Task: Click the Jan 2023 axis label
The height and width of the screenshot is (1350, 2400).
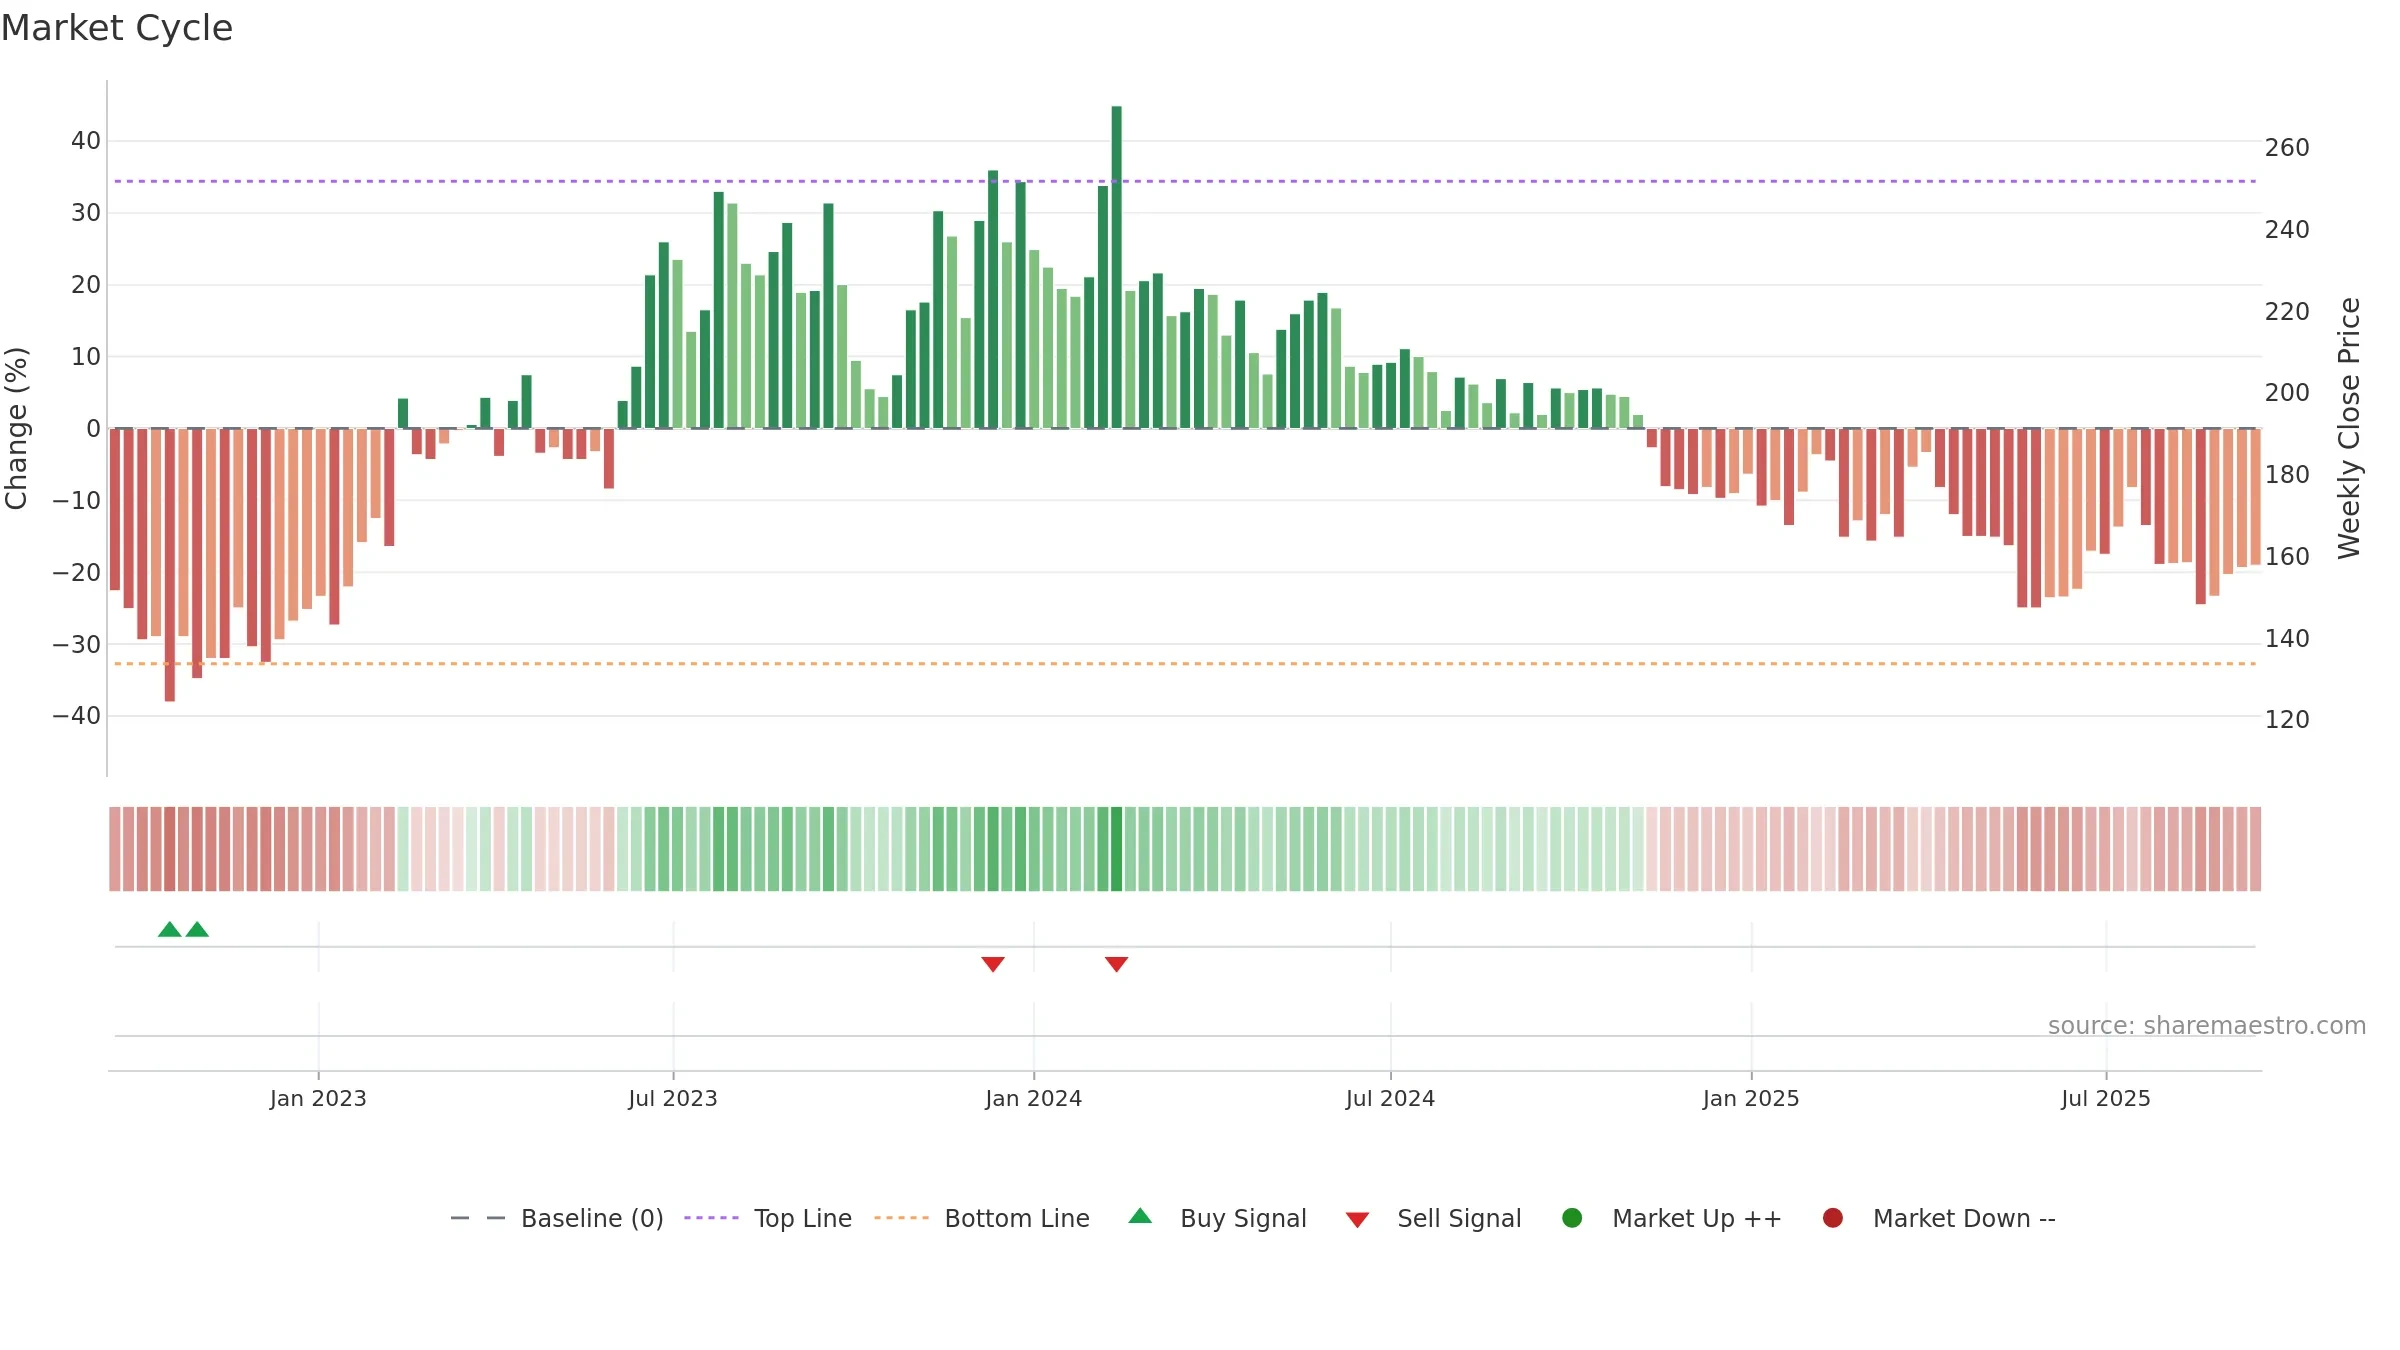Action: point(318,1098)
